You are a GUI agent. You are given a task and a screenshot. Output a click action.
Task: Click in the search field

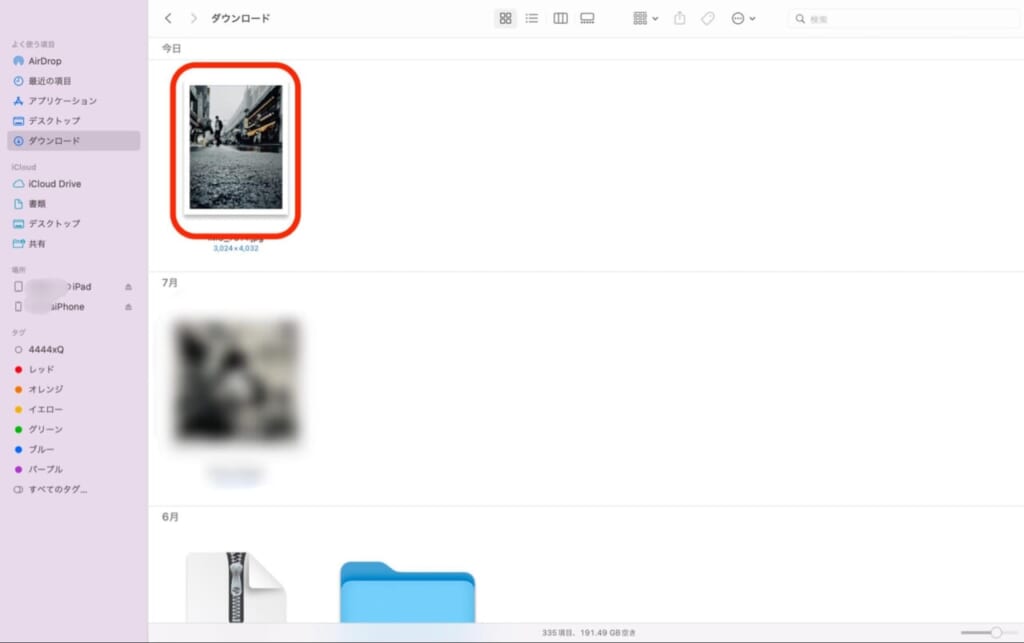click(x=904, y=19)
